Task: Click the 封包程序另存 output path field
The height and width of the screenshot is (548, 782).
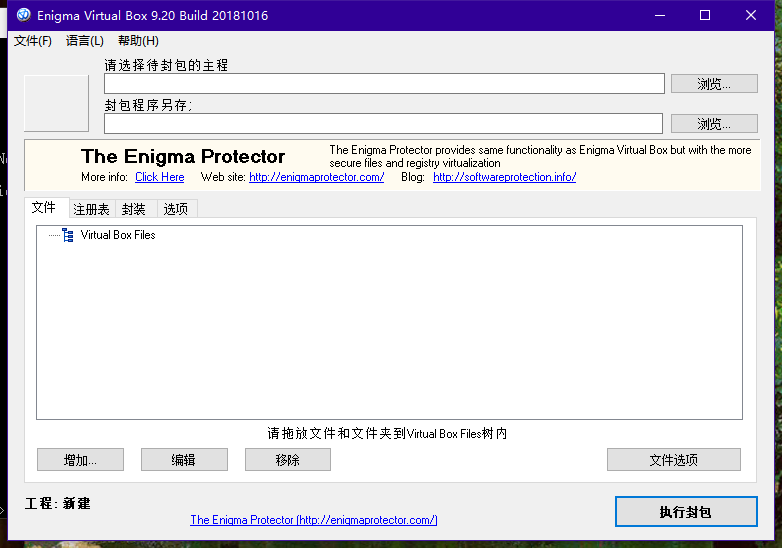Action: click(x=383, y=123)
